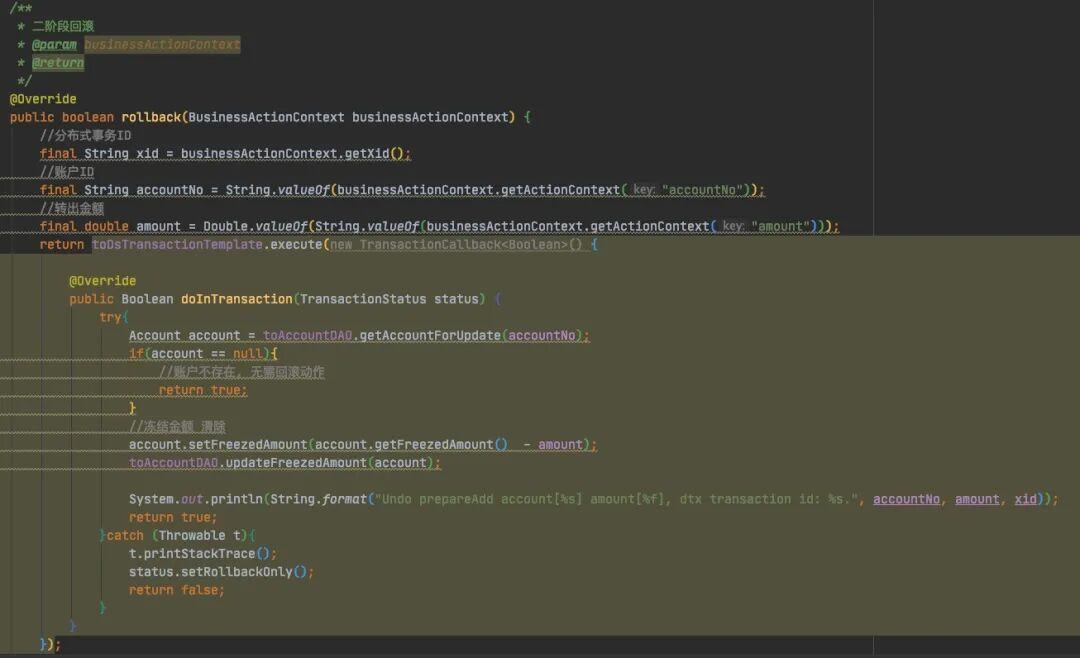Click the @return tag in the Javadoc comment
The height and width of the screenshot is (658, 1080).
point(58,63)
